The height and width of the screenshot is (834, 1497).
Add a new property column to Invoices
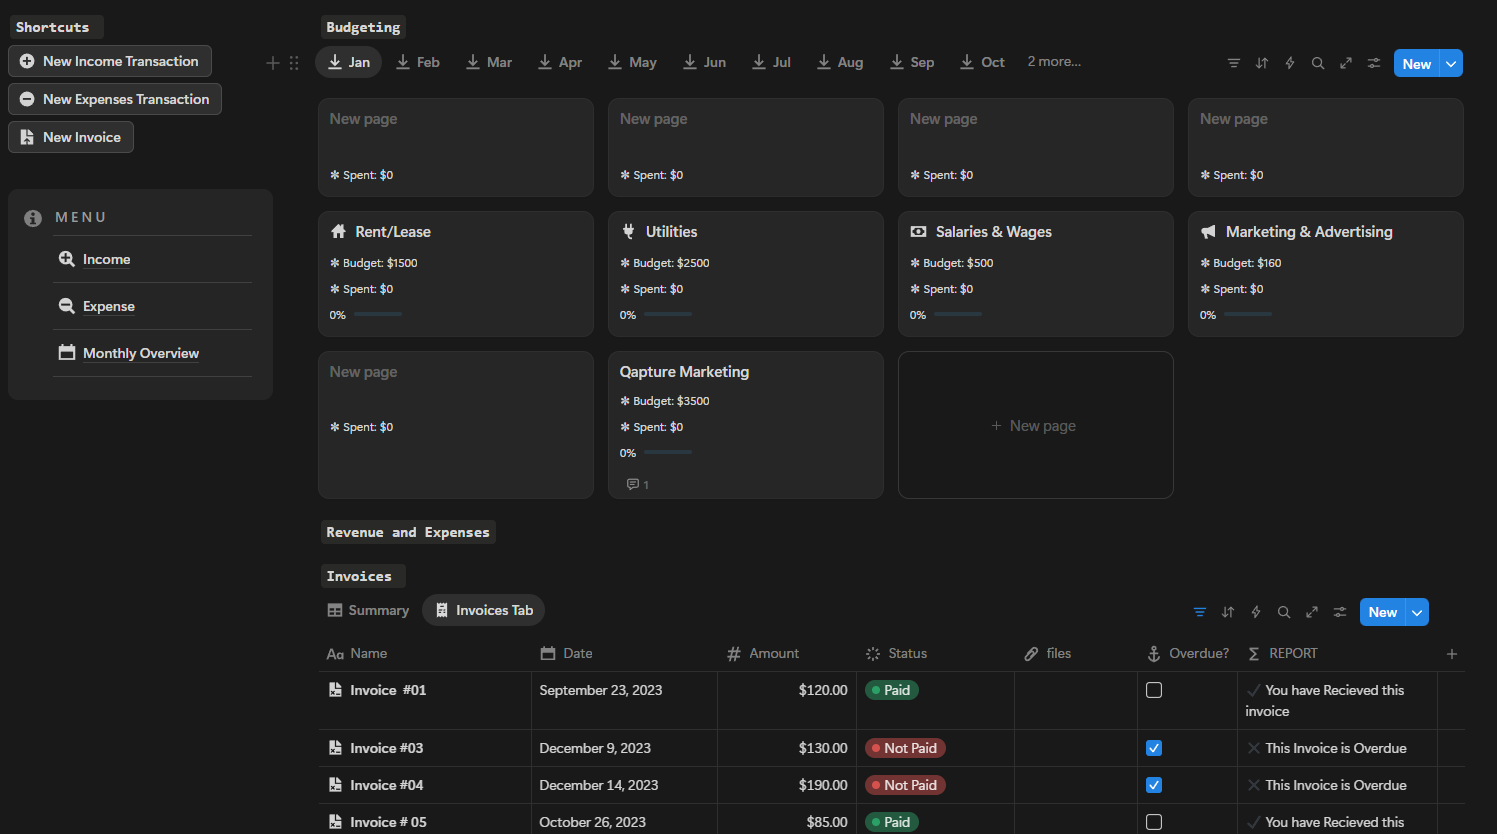click(1452, 654)
